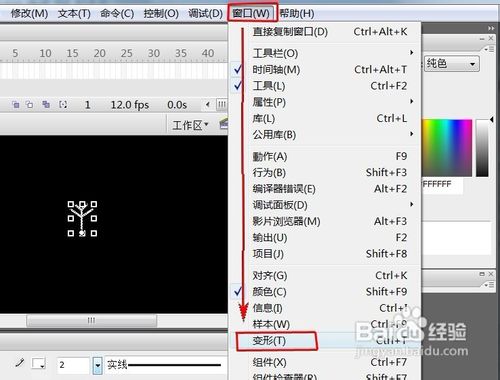The image size is (500, 380).
Task: Show the 输出(U) output panel
Action: point(325,237)
